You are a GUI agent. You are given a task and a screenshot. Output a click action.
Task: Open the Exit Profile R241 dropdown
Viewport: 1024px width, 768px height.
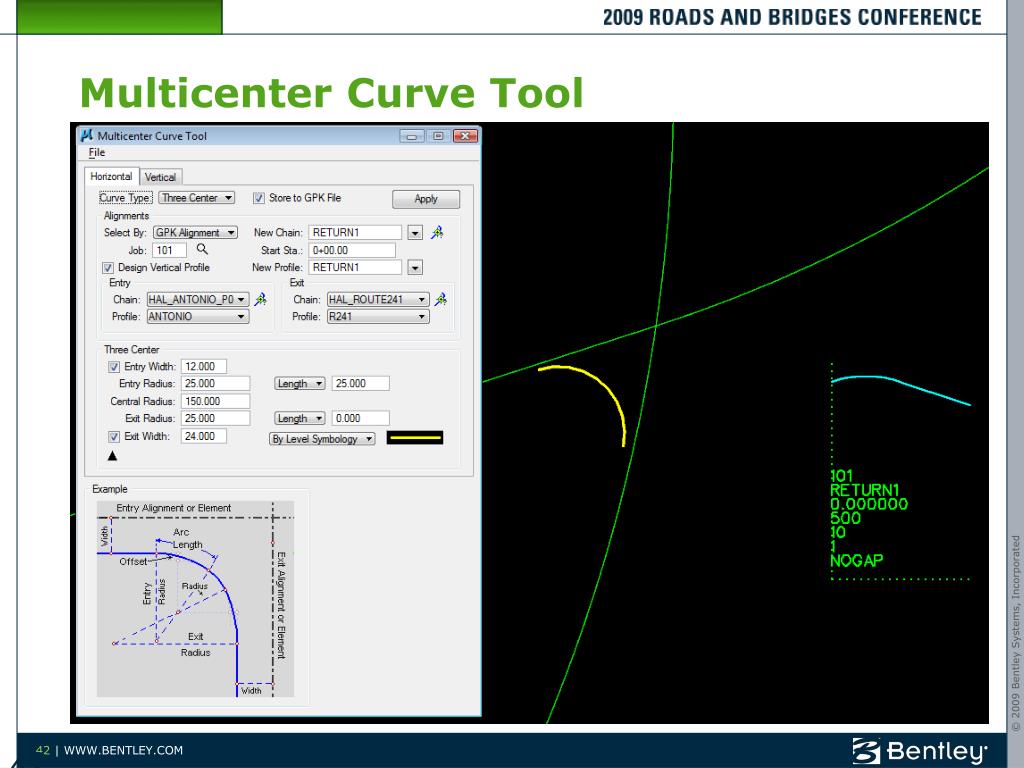(x=378, y=316)
